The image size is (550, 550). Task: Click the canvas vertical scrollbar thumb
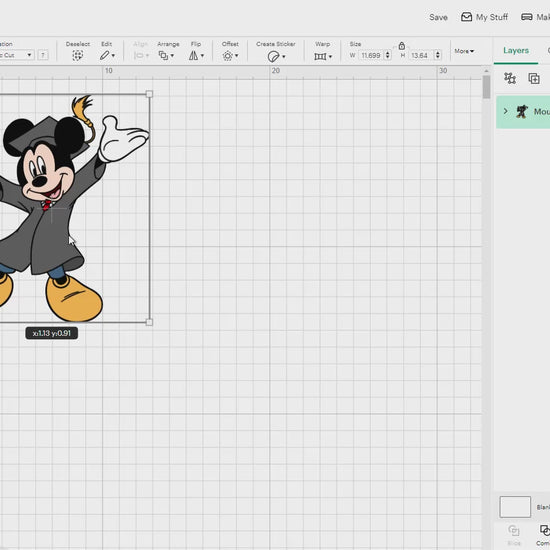click(486, 87)
